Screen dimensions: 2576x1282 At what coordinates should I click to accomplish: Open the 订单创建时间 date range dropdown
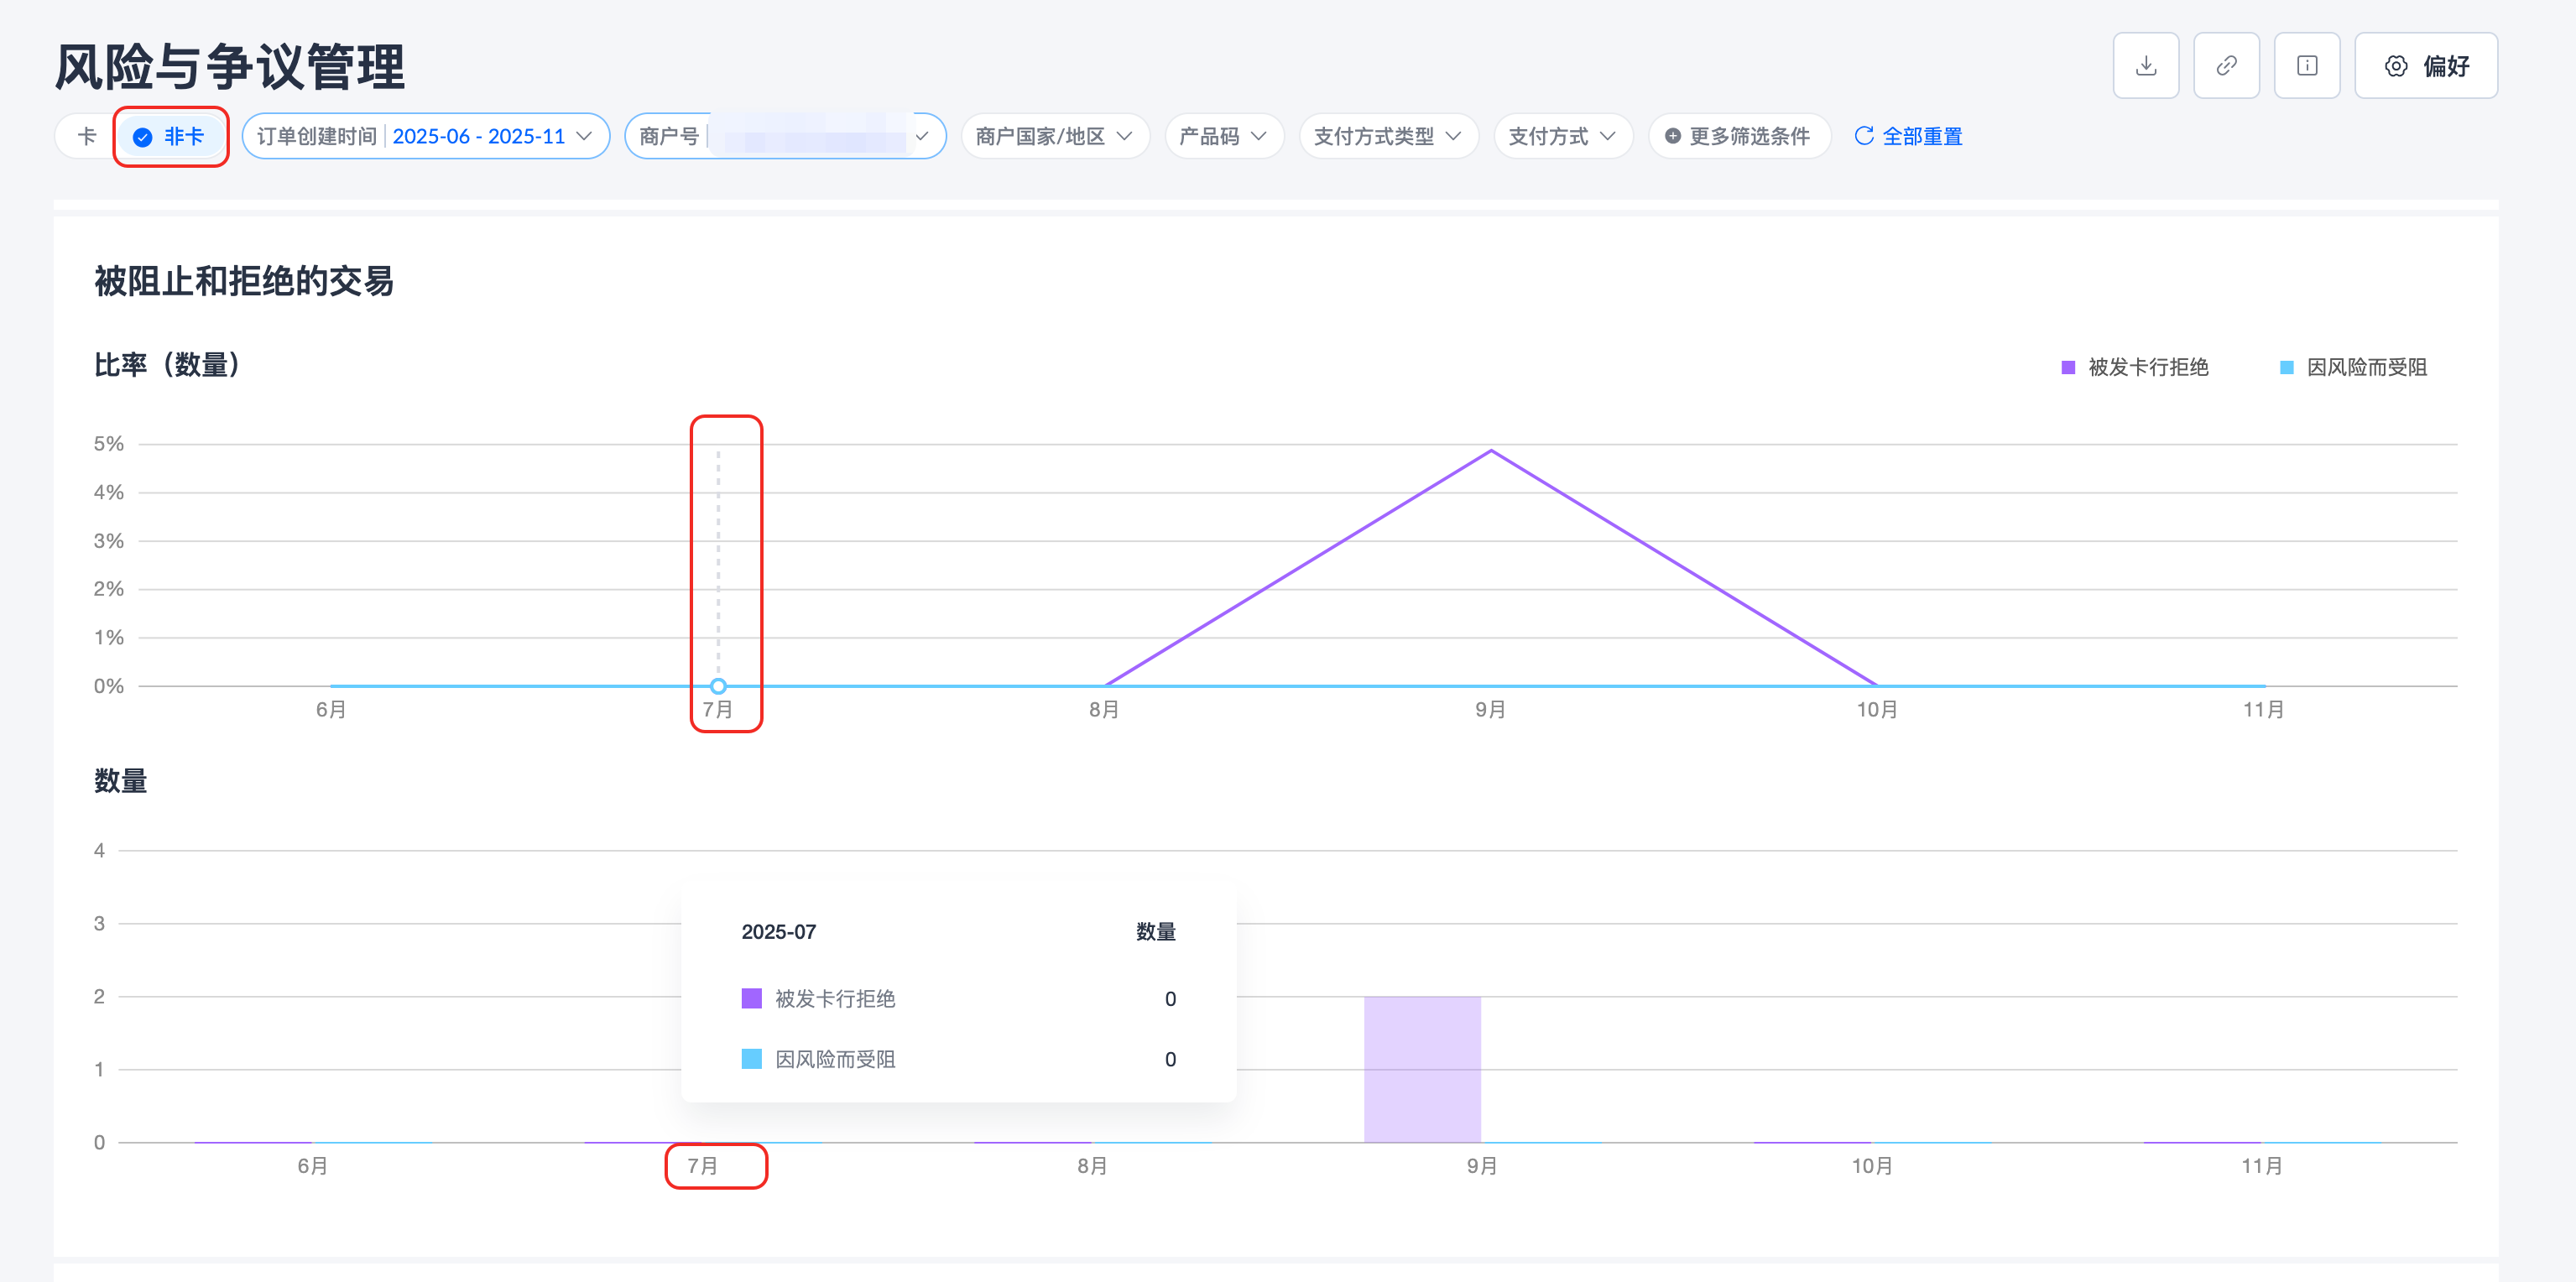[x=425, y=136]
